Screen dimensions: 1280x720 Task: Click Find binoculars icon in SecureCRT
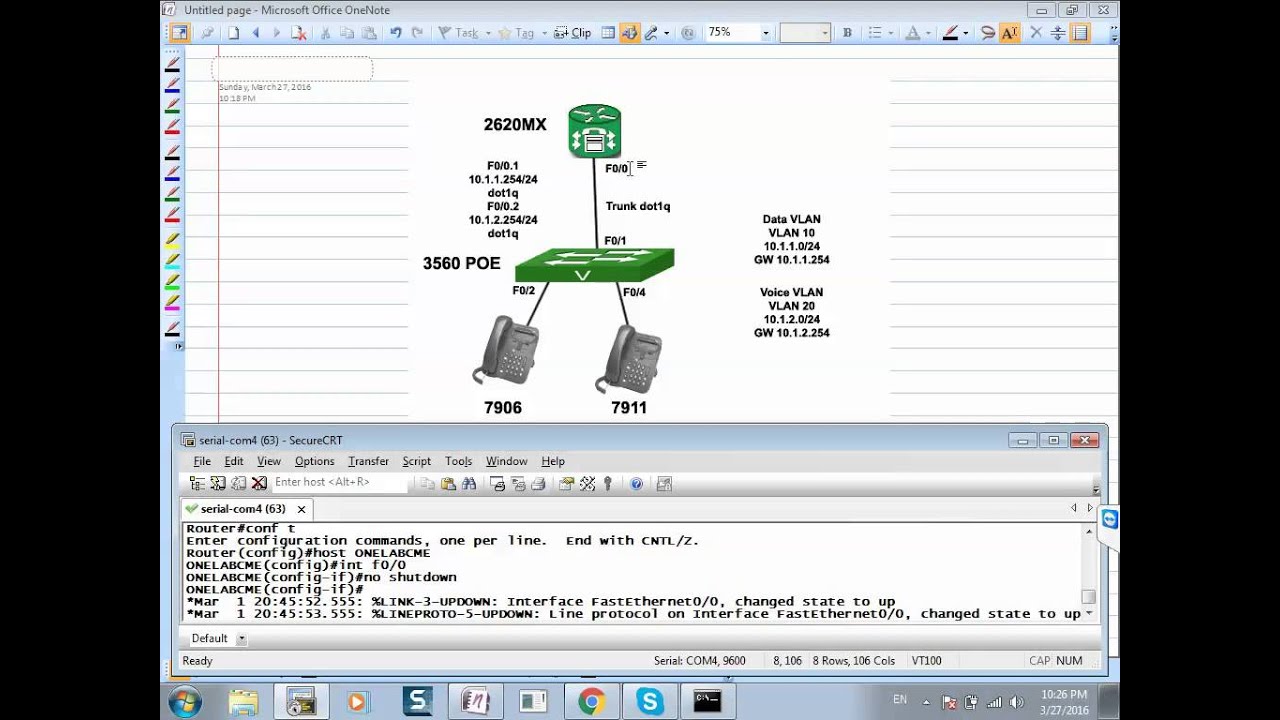pos(469,483)
